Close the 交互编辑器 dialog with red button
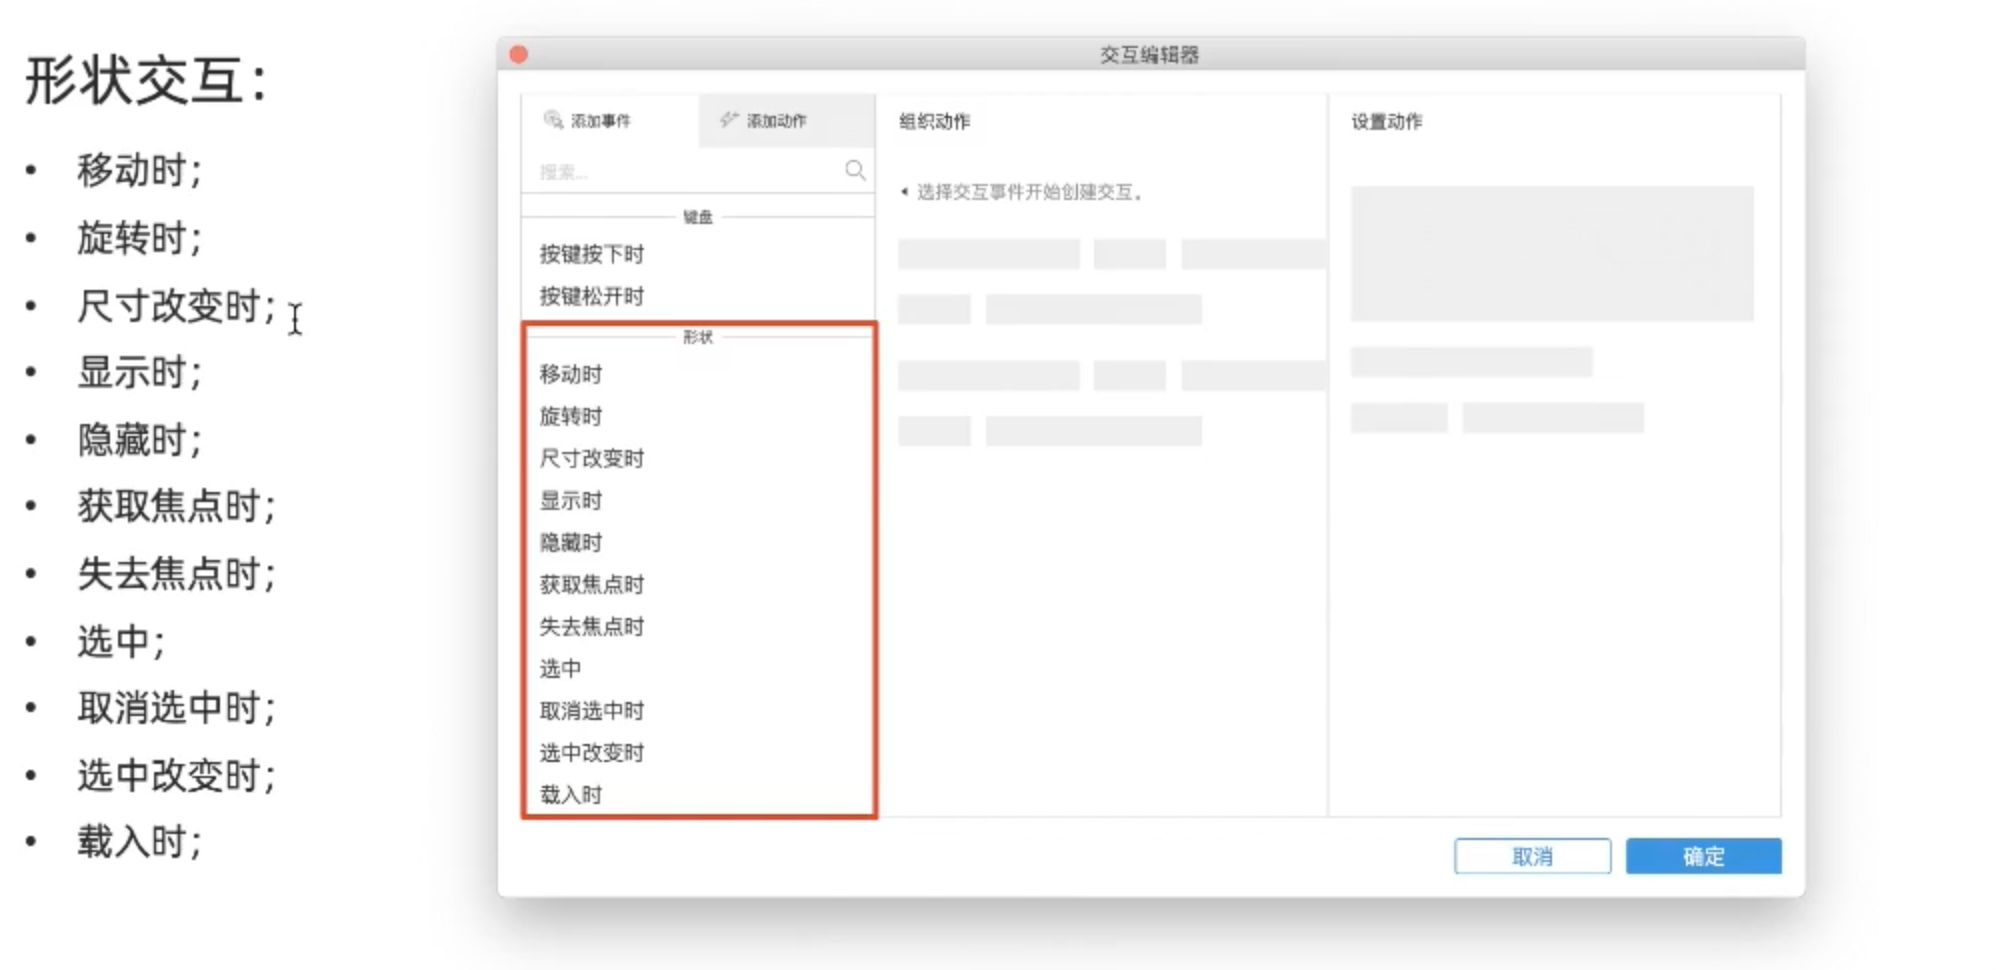The height and width of the screenshot is (970, 1996). coord(518,54)
